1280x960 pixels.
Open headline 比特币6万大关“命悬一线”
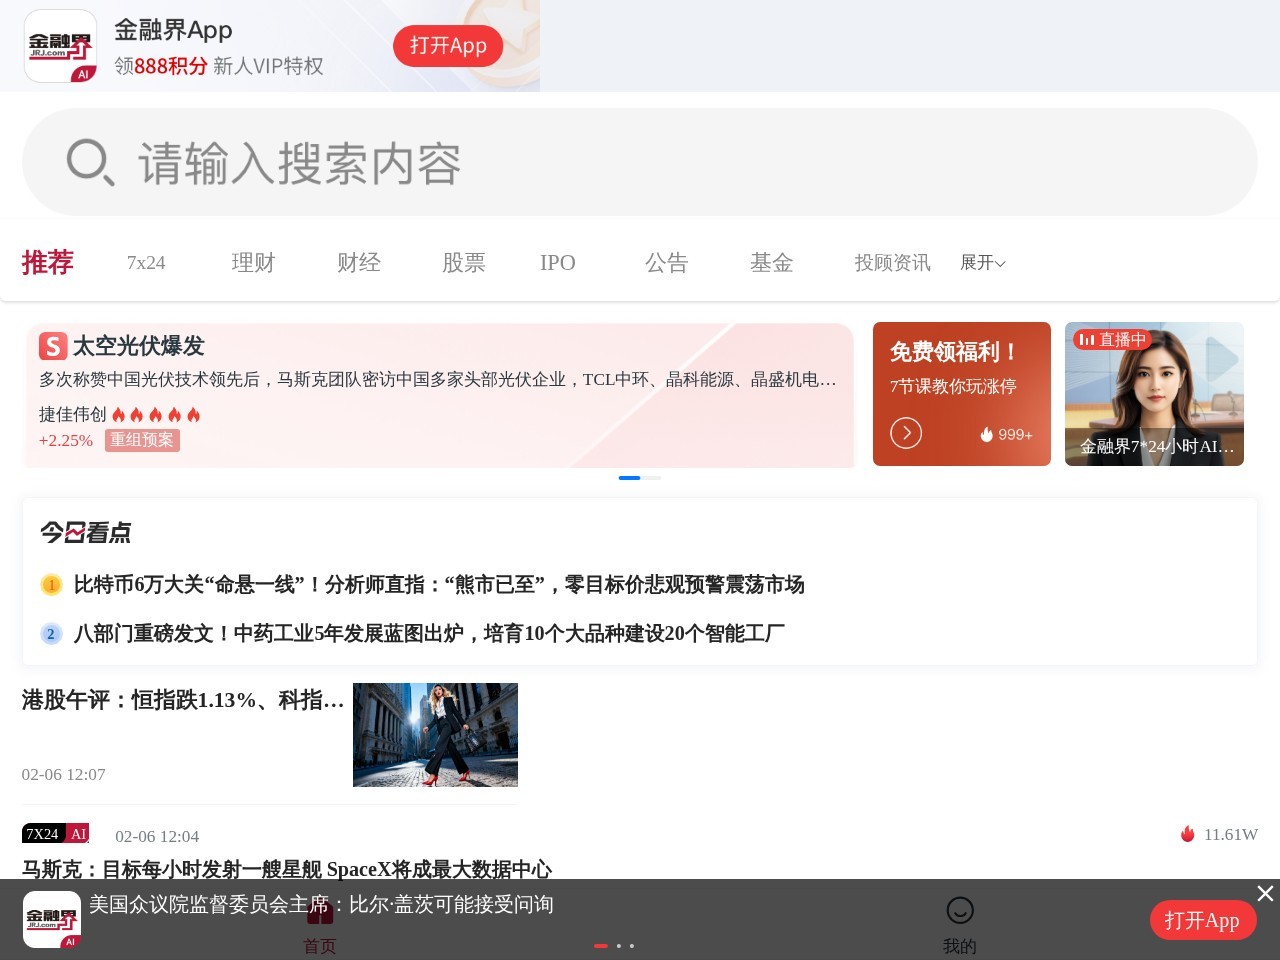pyautogui.click(x=439, y=584)
